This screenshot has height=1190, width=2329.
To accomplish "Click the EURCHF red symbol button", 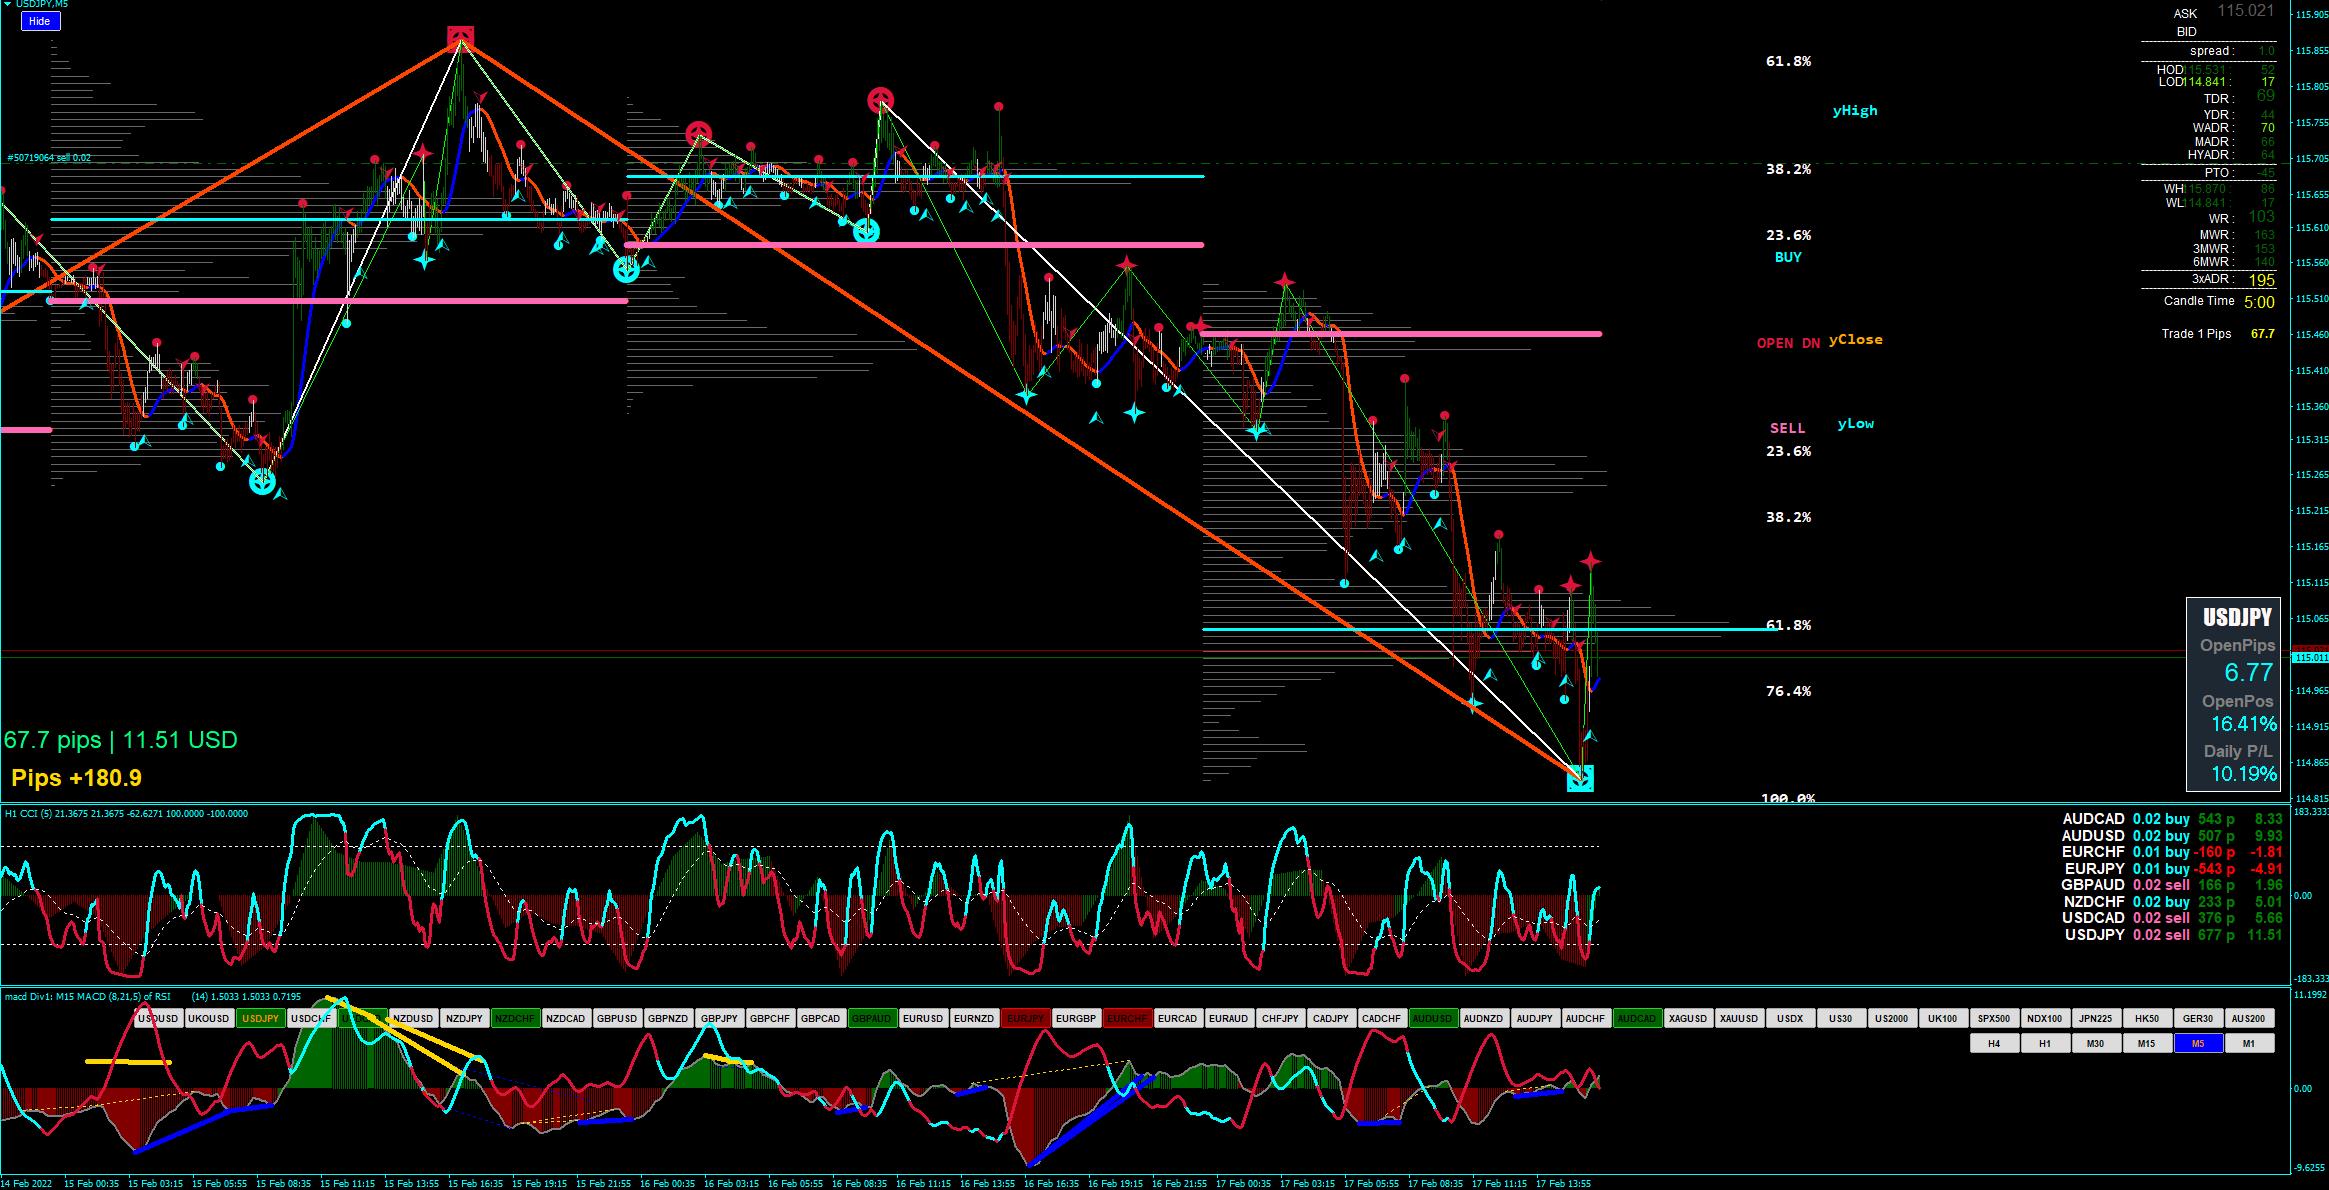I will tap(1127, 1019).
